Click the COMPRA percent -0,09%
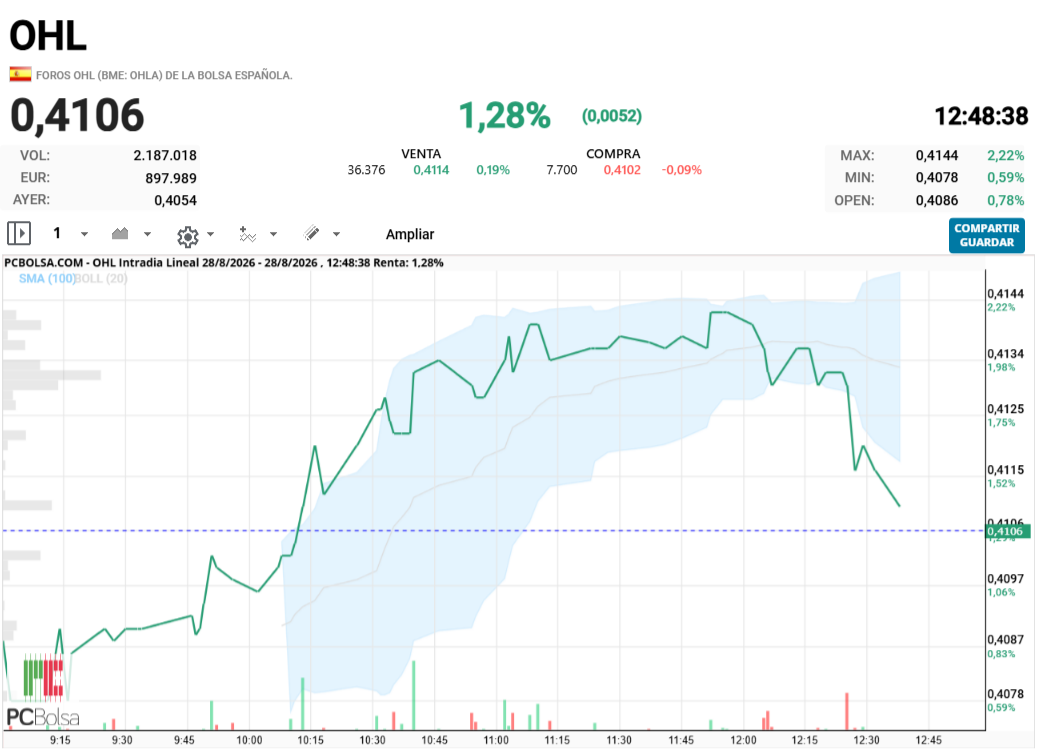Image resolution: width=1037 pixels, height=749 pixels. (x=682, y=170)
